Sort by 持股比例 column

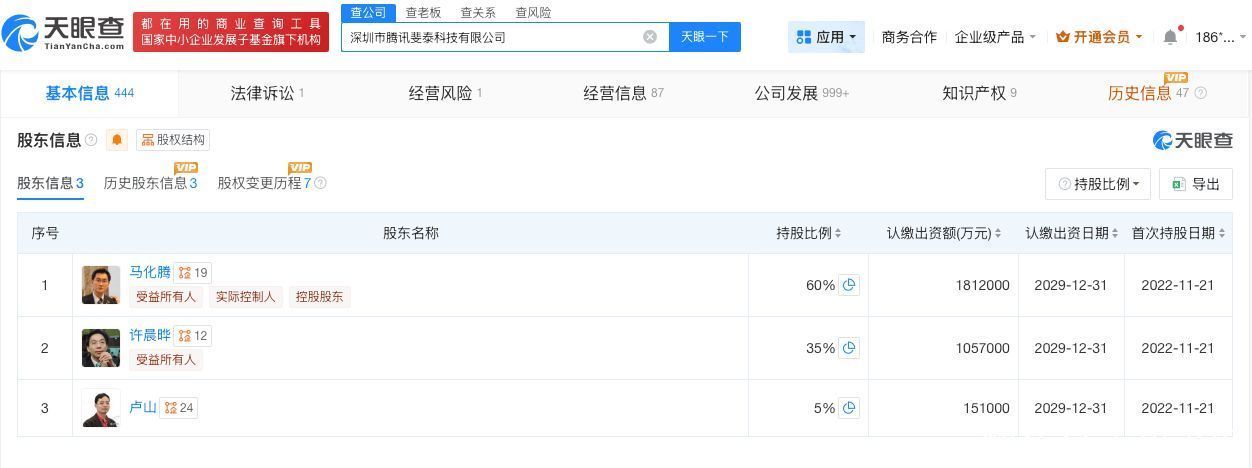point(809,233)
